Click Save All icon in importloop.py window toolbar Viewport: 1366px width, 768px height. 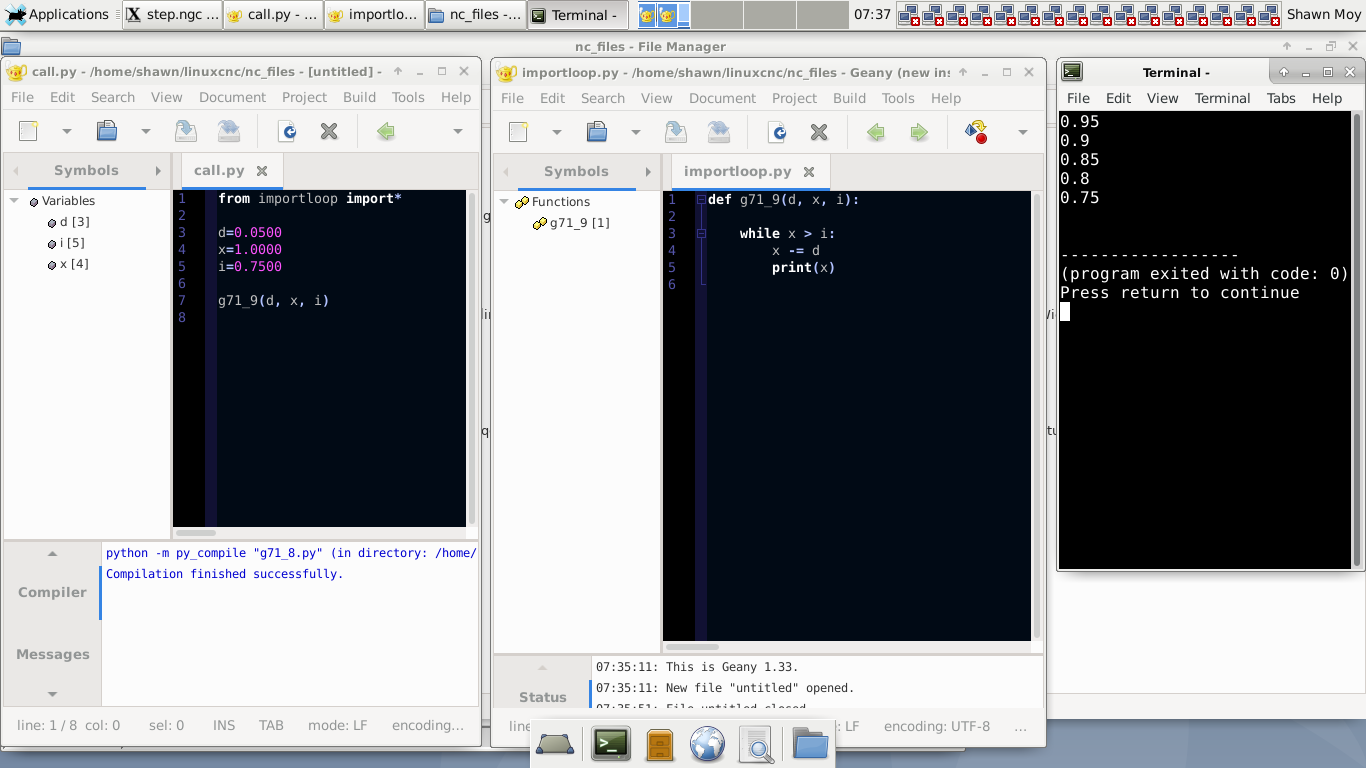coord(719,132)
